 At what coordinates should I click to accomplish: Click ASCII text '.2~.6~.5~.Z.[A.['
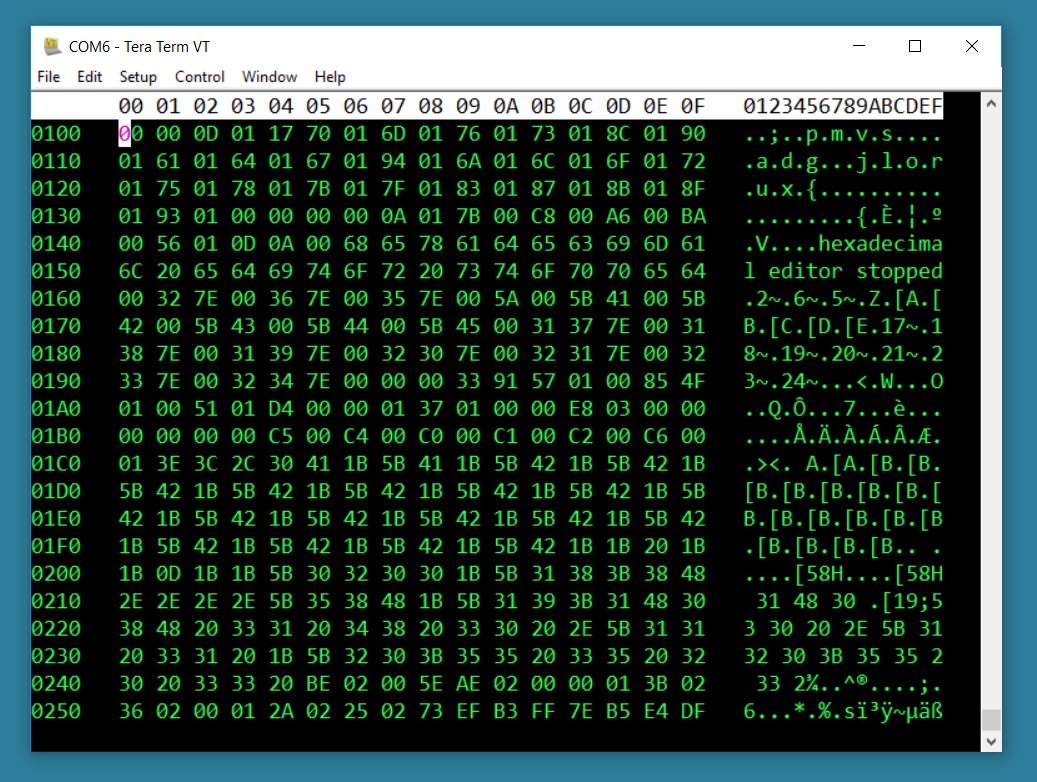[843, 299]
